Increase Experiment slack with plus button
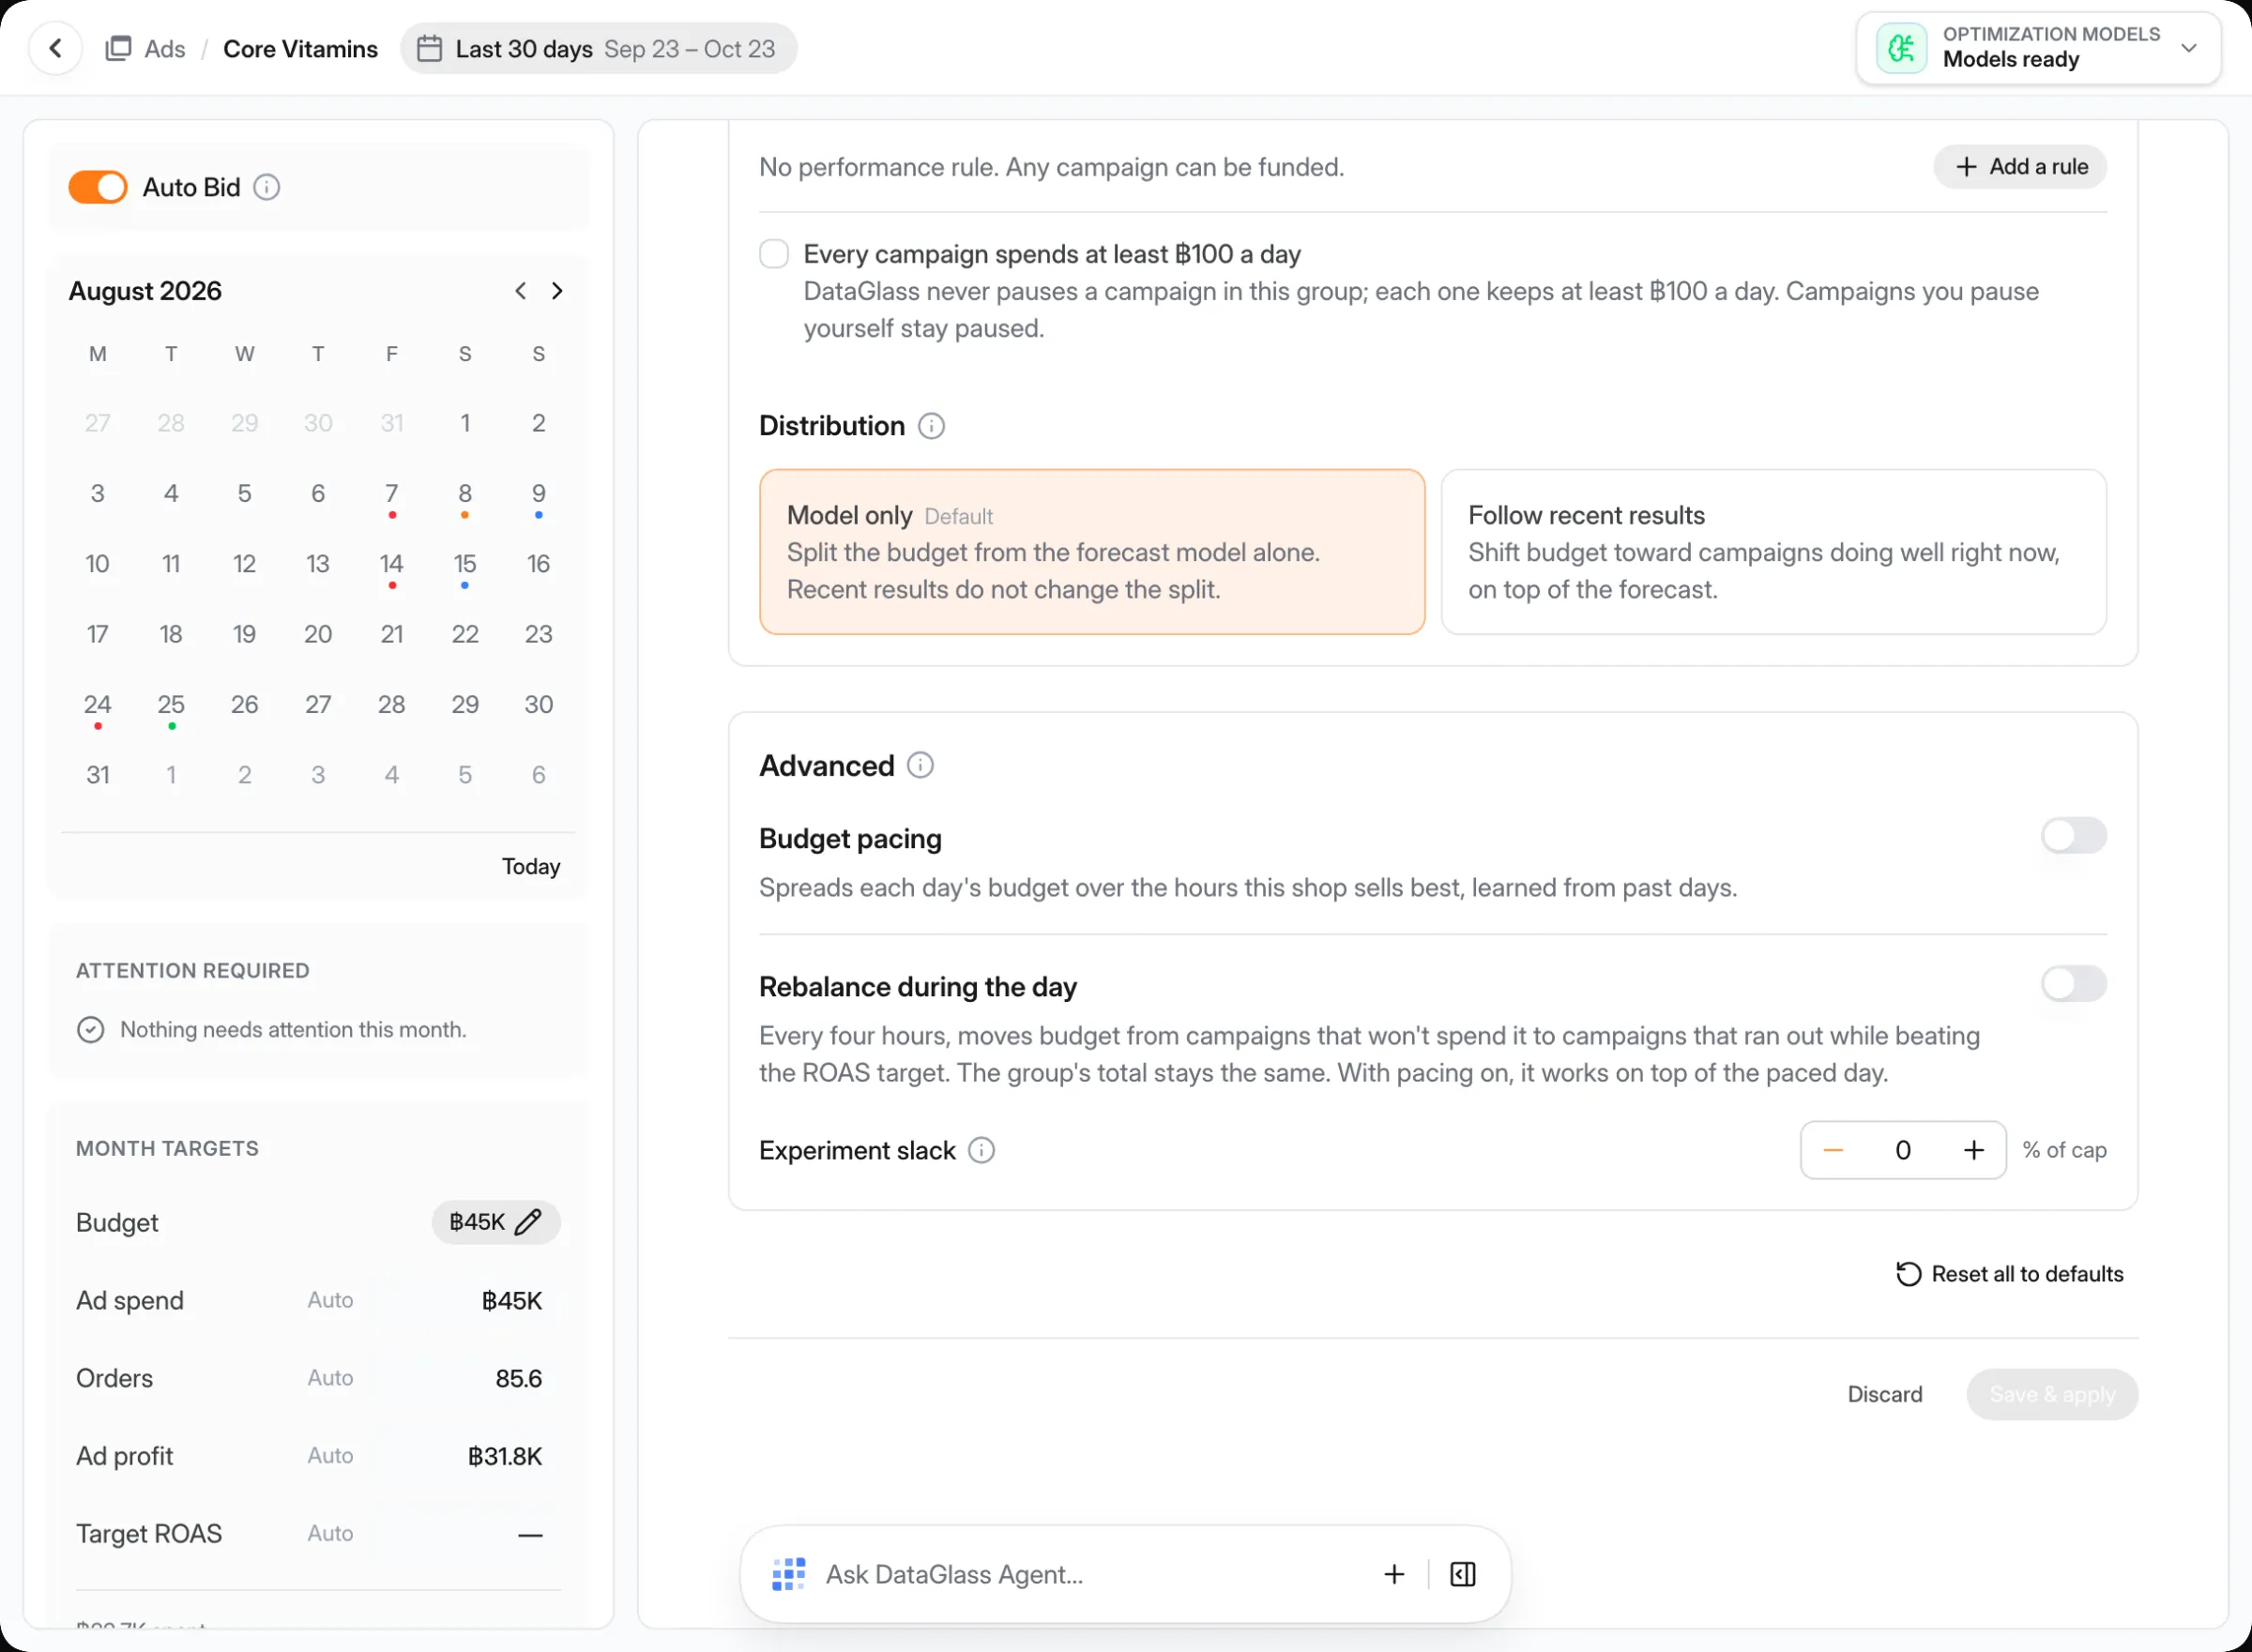 [x=1973, y=1151]
